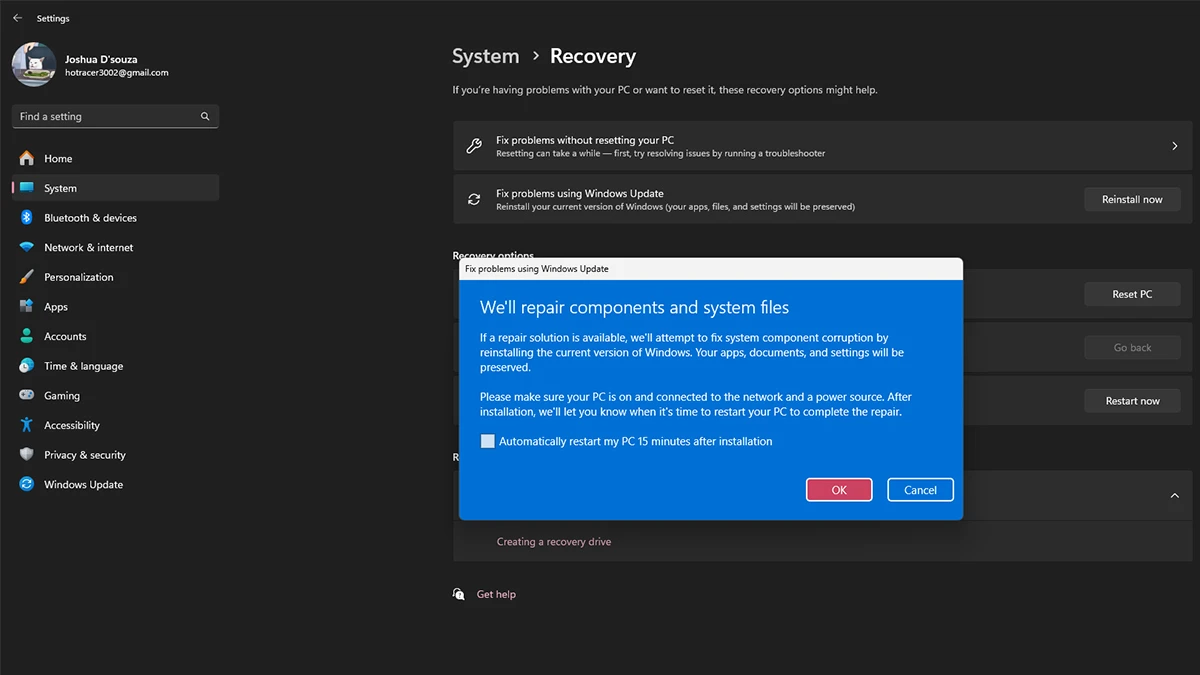Click the Apps icon in sidebar
The height and width of the screenshot is (675, 1200).
click(x=26, y=307)
